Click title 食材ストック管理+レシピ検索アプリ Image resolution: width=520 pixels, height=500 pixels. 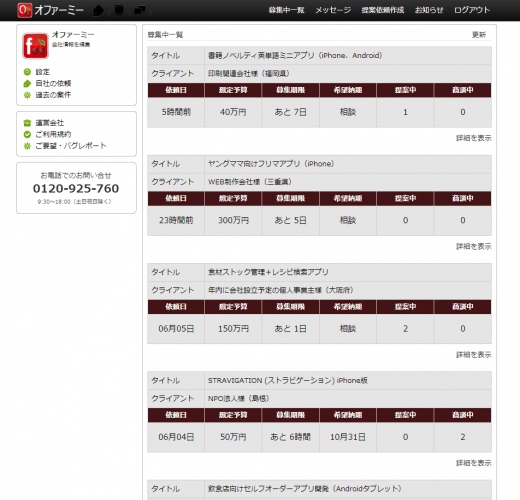click(268, 272)
